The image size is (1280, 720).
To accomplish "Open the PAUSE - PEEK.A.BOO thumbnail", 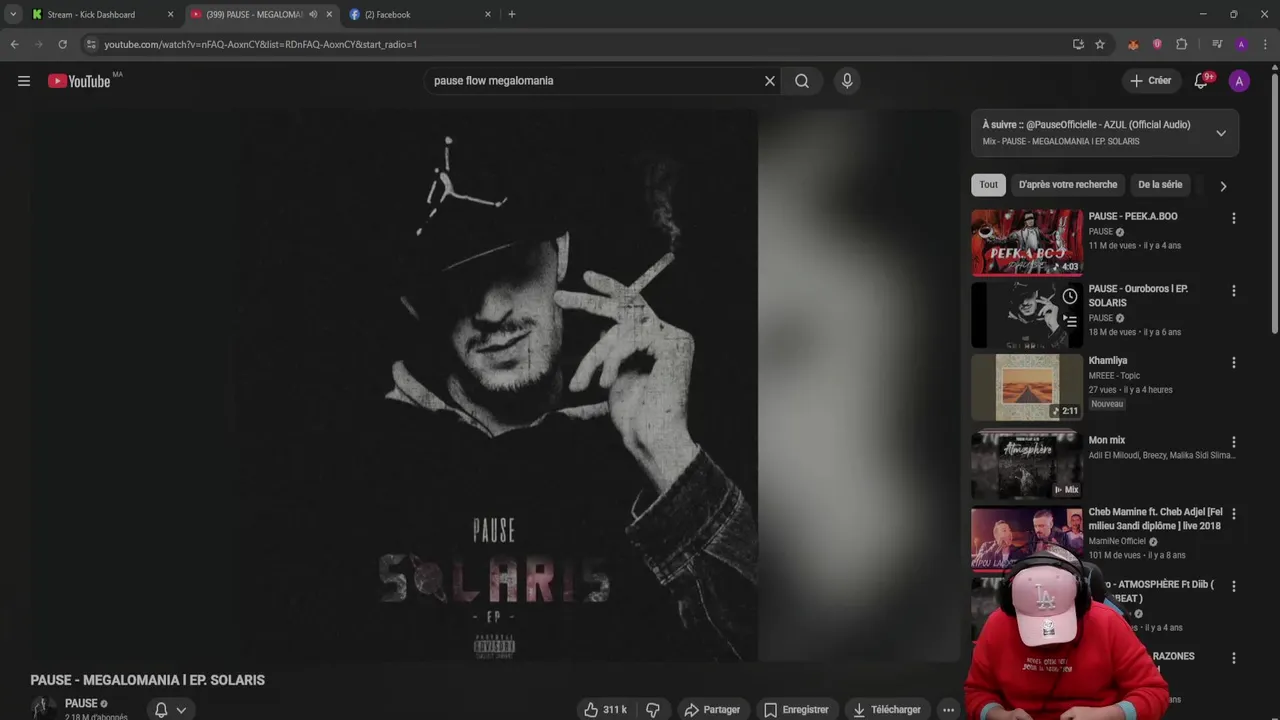I will pyautogui.click(x=1027, y=242).
